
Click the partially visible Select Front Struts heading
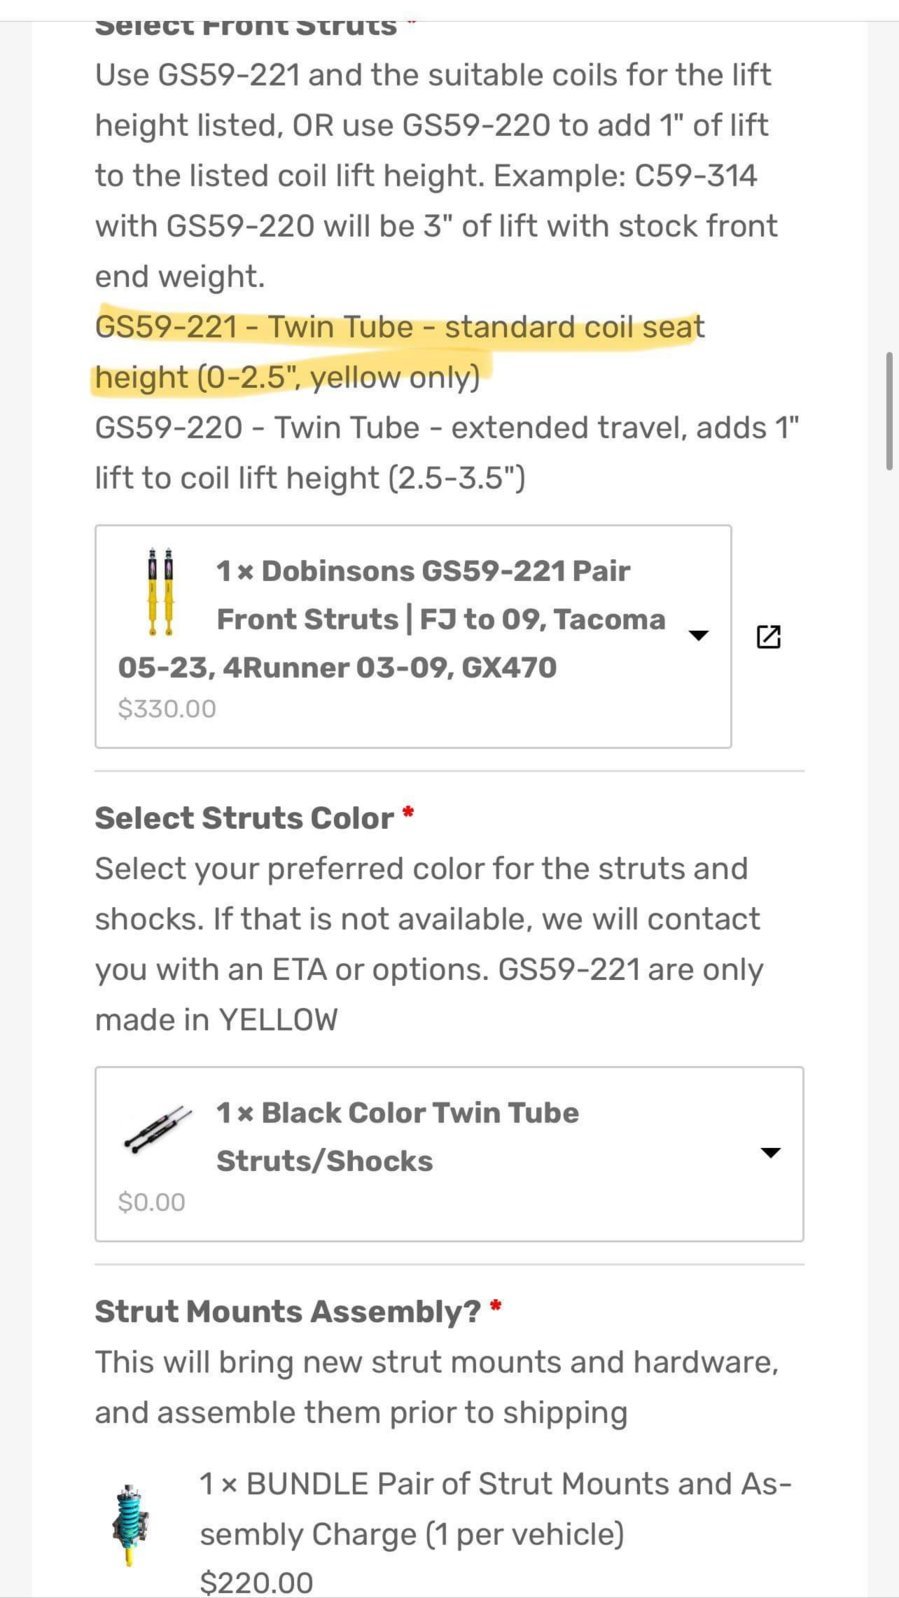[245, 27]
